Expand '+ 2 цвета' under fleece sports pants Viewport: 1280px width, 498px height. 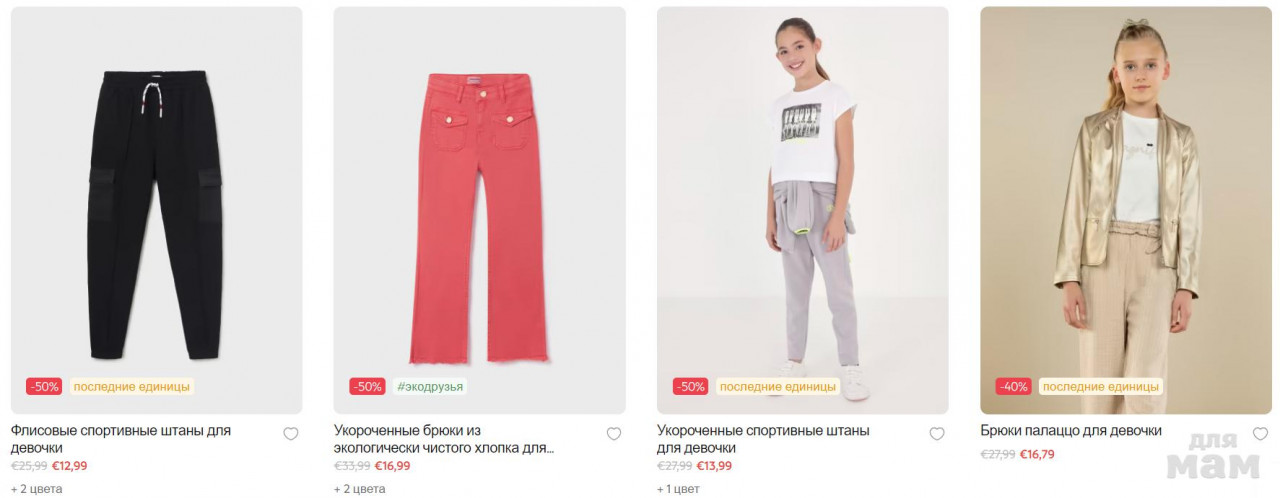click(37, 489)
